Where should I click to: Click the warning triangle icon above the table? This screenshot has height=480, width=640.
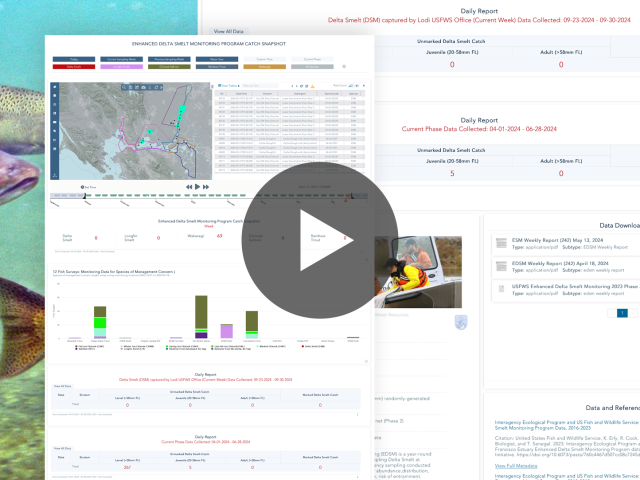click(313, 86)
